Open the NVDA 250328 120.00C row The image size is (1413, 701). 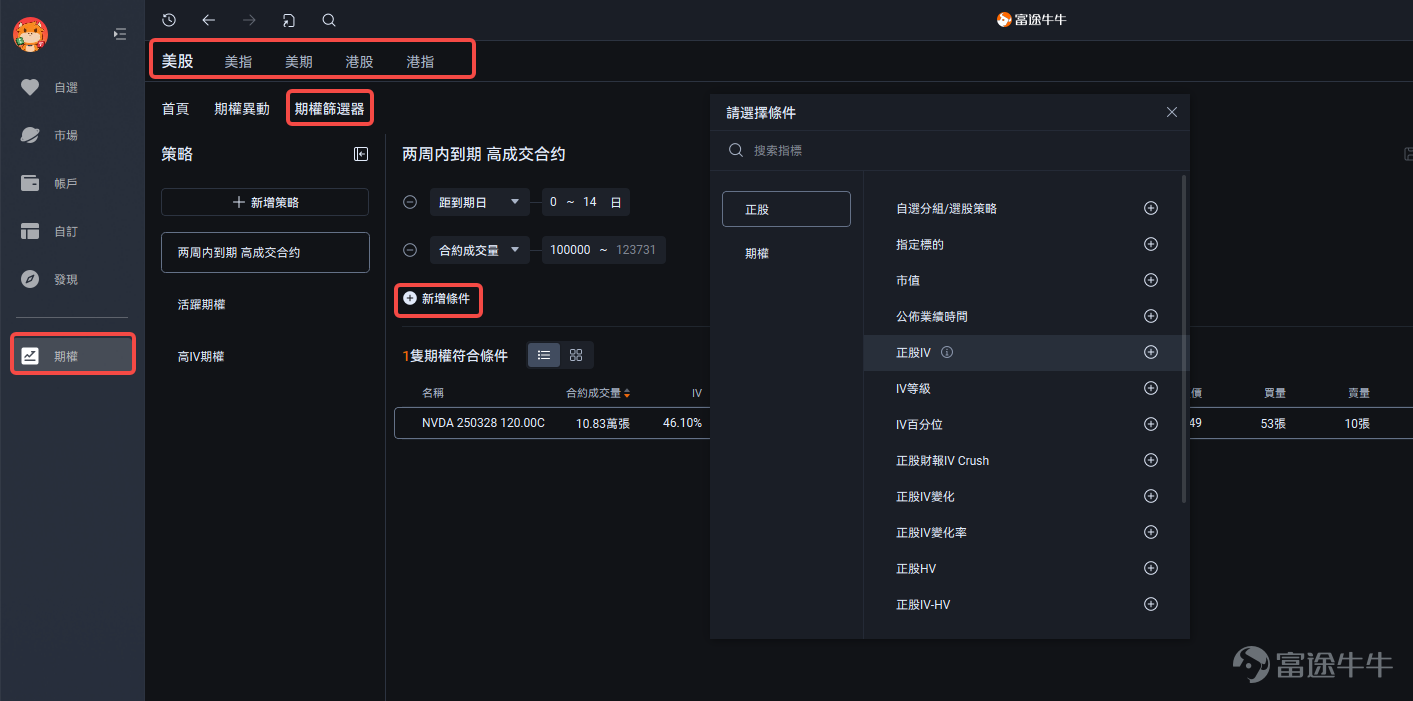pos(903,423)
